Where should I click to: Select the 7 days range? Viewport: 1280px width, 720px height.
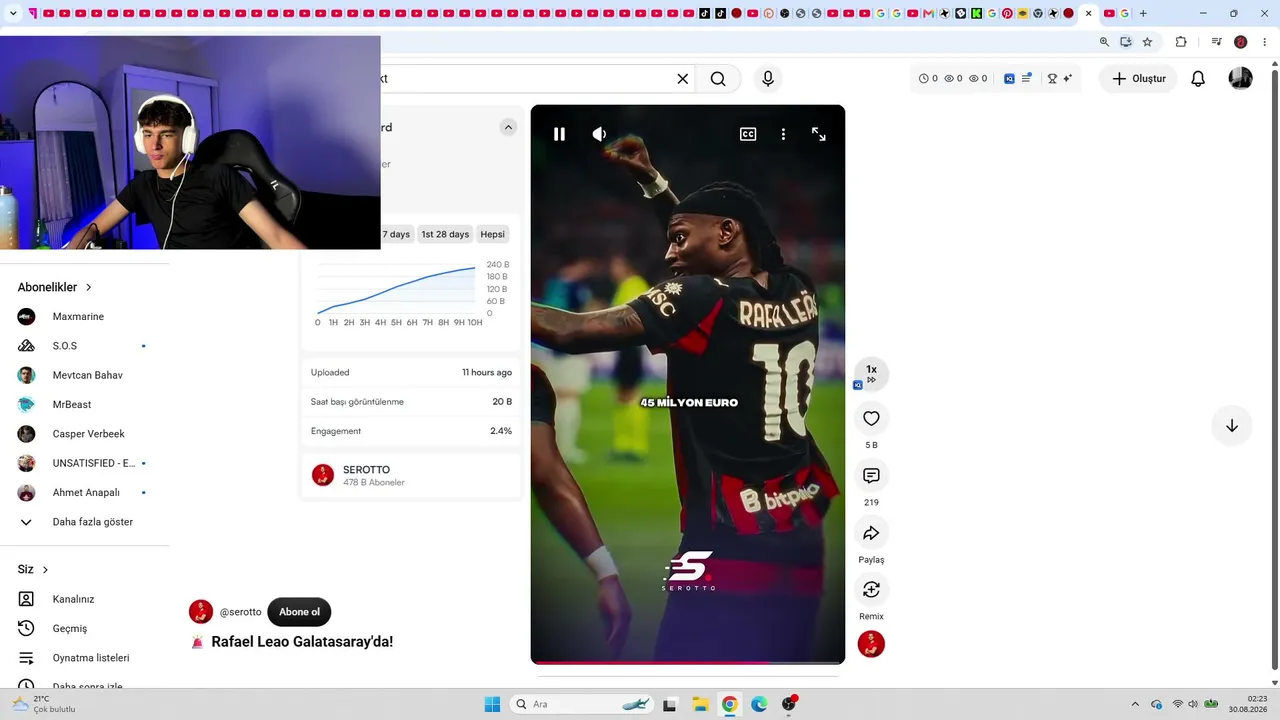coord(396,234)
